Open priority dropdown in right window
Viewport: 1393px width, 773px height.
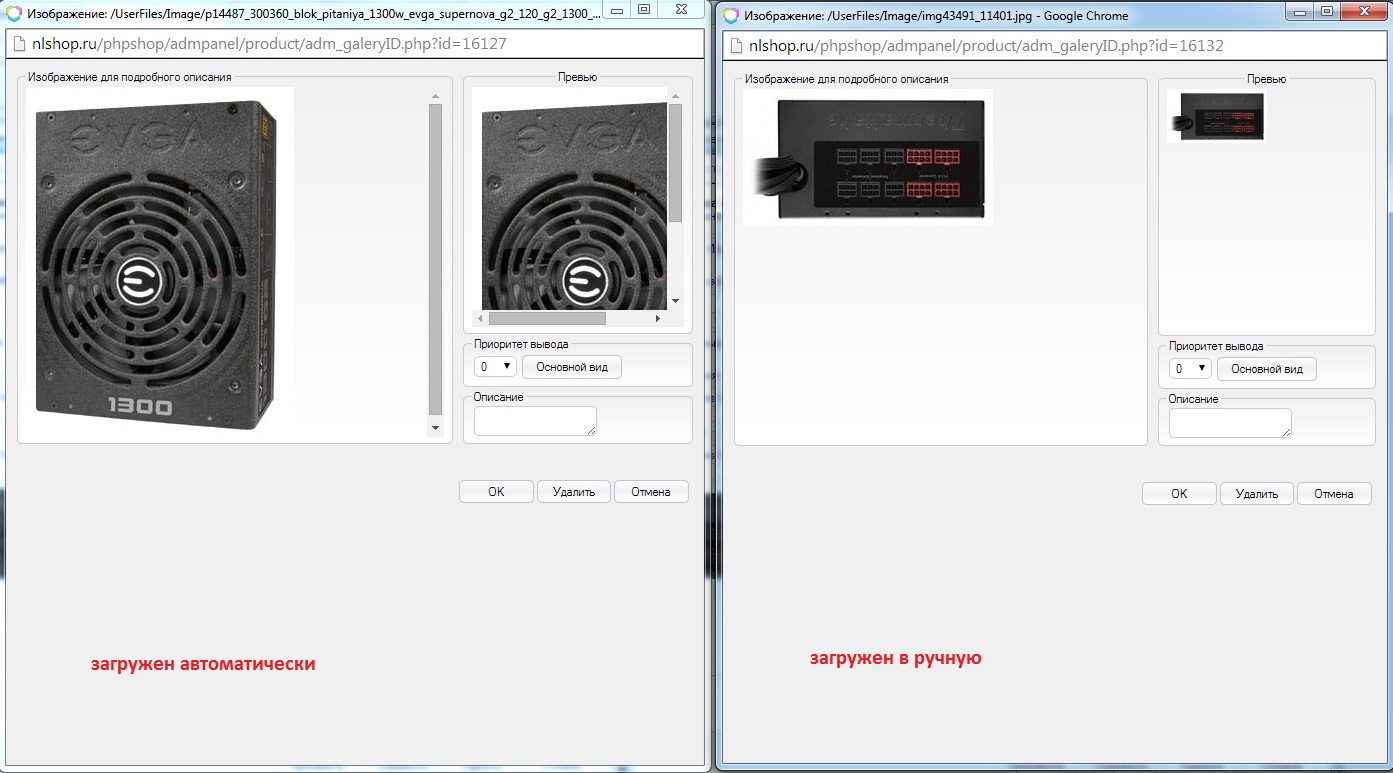[x=1190, y=369]
